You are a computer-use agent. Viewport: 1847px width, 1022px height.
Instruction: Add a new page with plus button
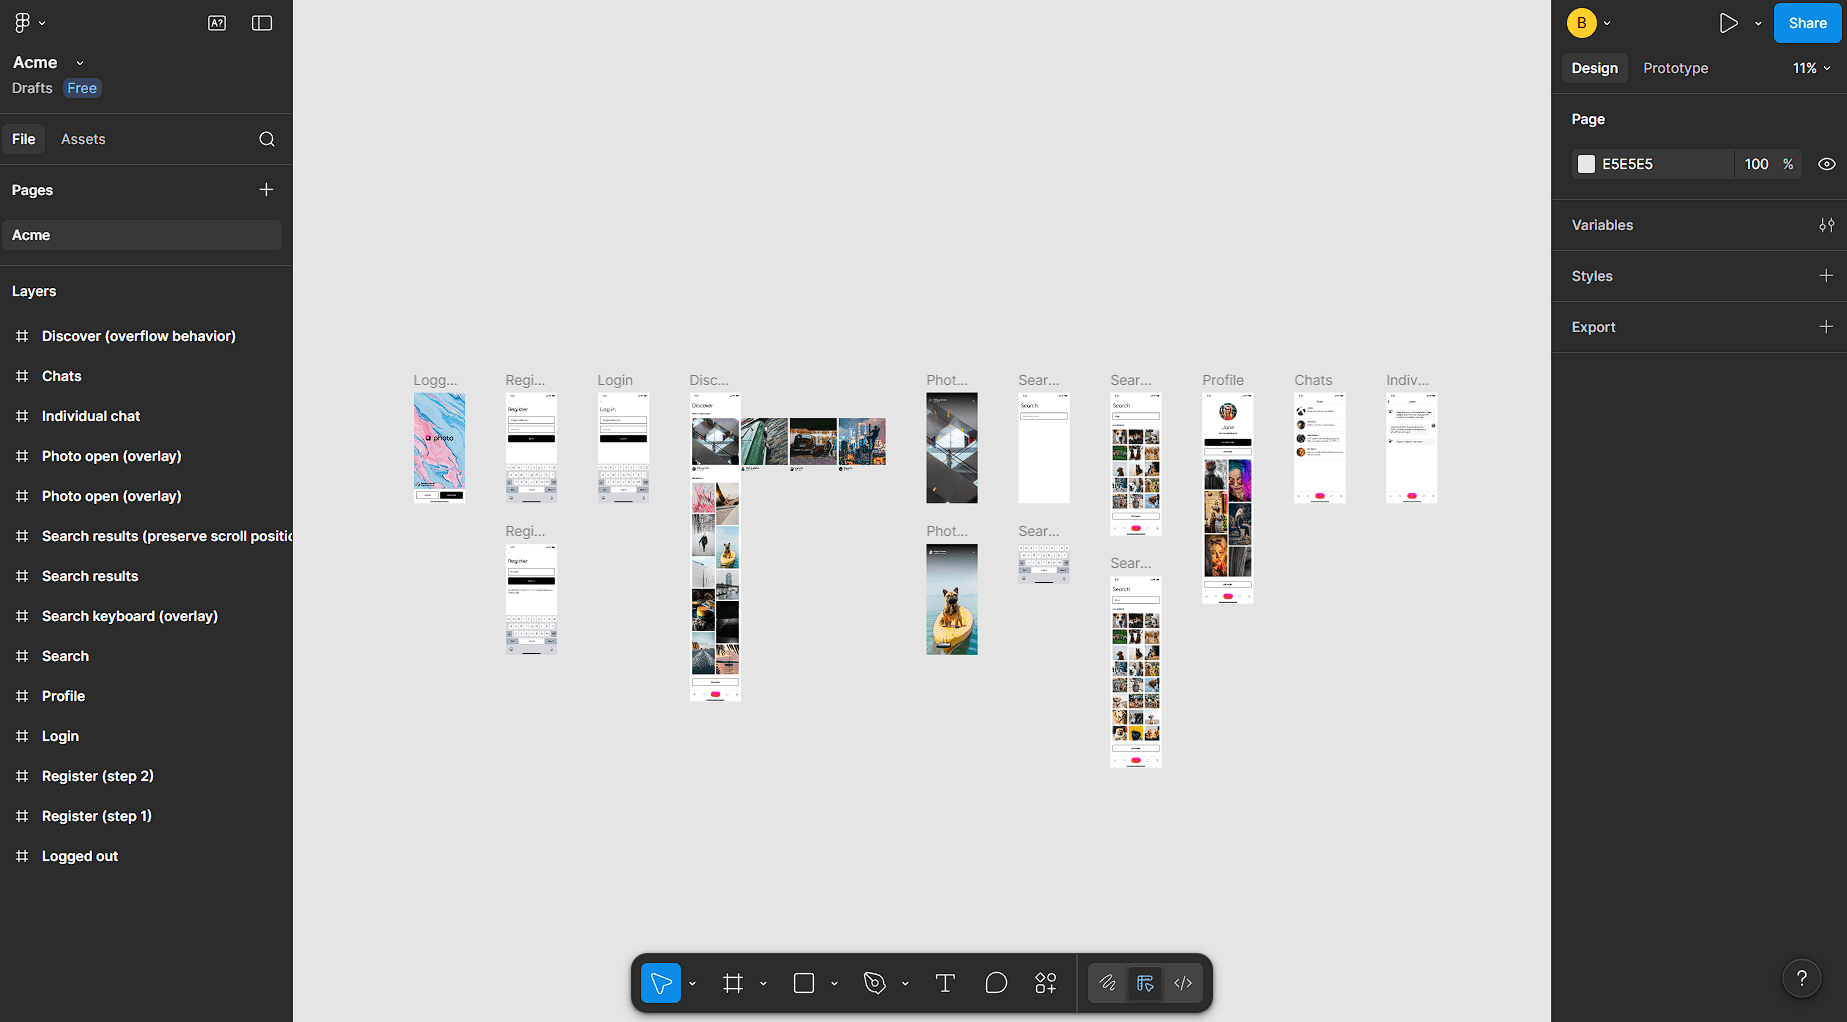pos(266,190)
